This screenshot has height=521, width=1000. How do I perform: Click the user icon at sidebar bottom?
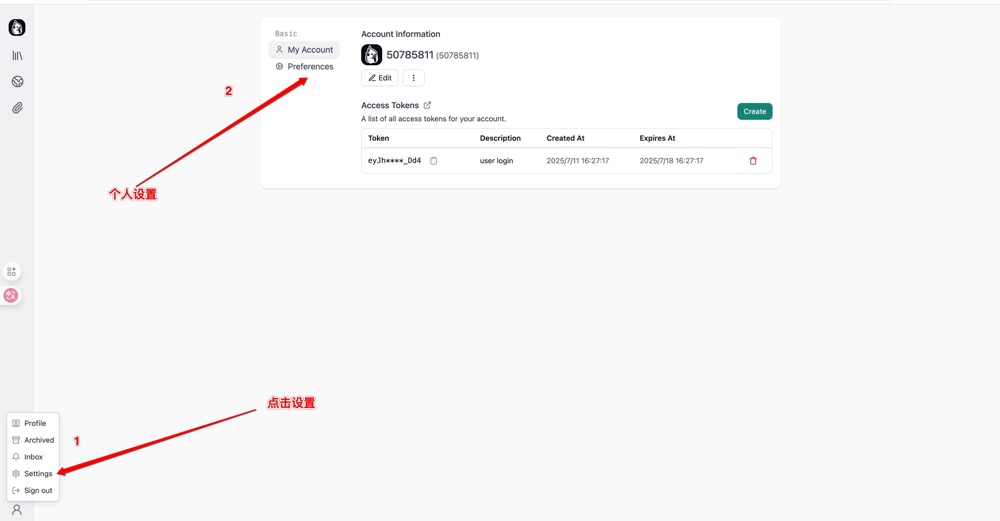point(17,510)
